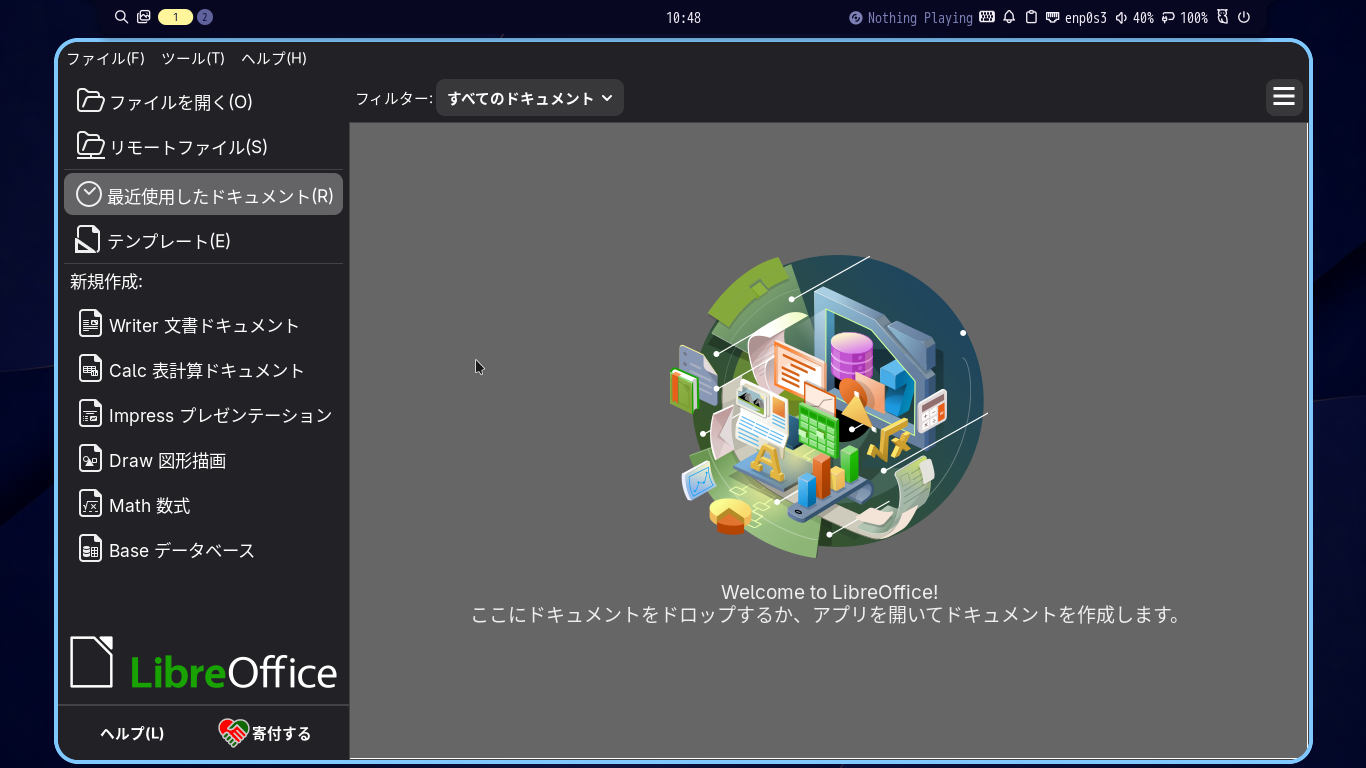This screenshot has height=768, width=1366.
Task: Open the ファイルを開く(O) folder icon
Action: pos(91,101)
